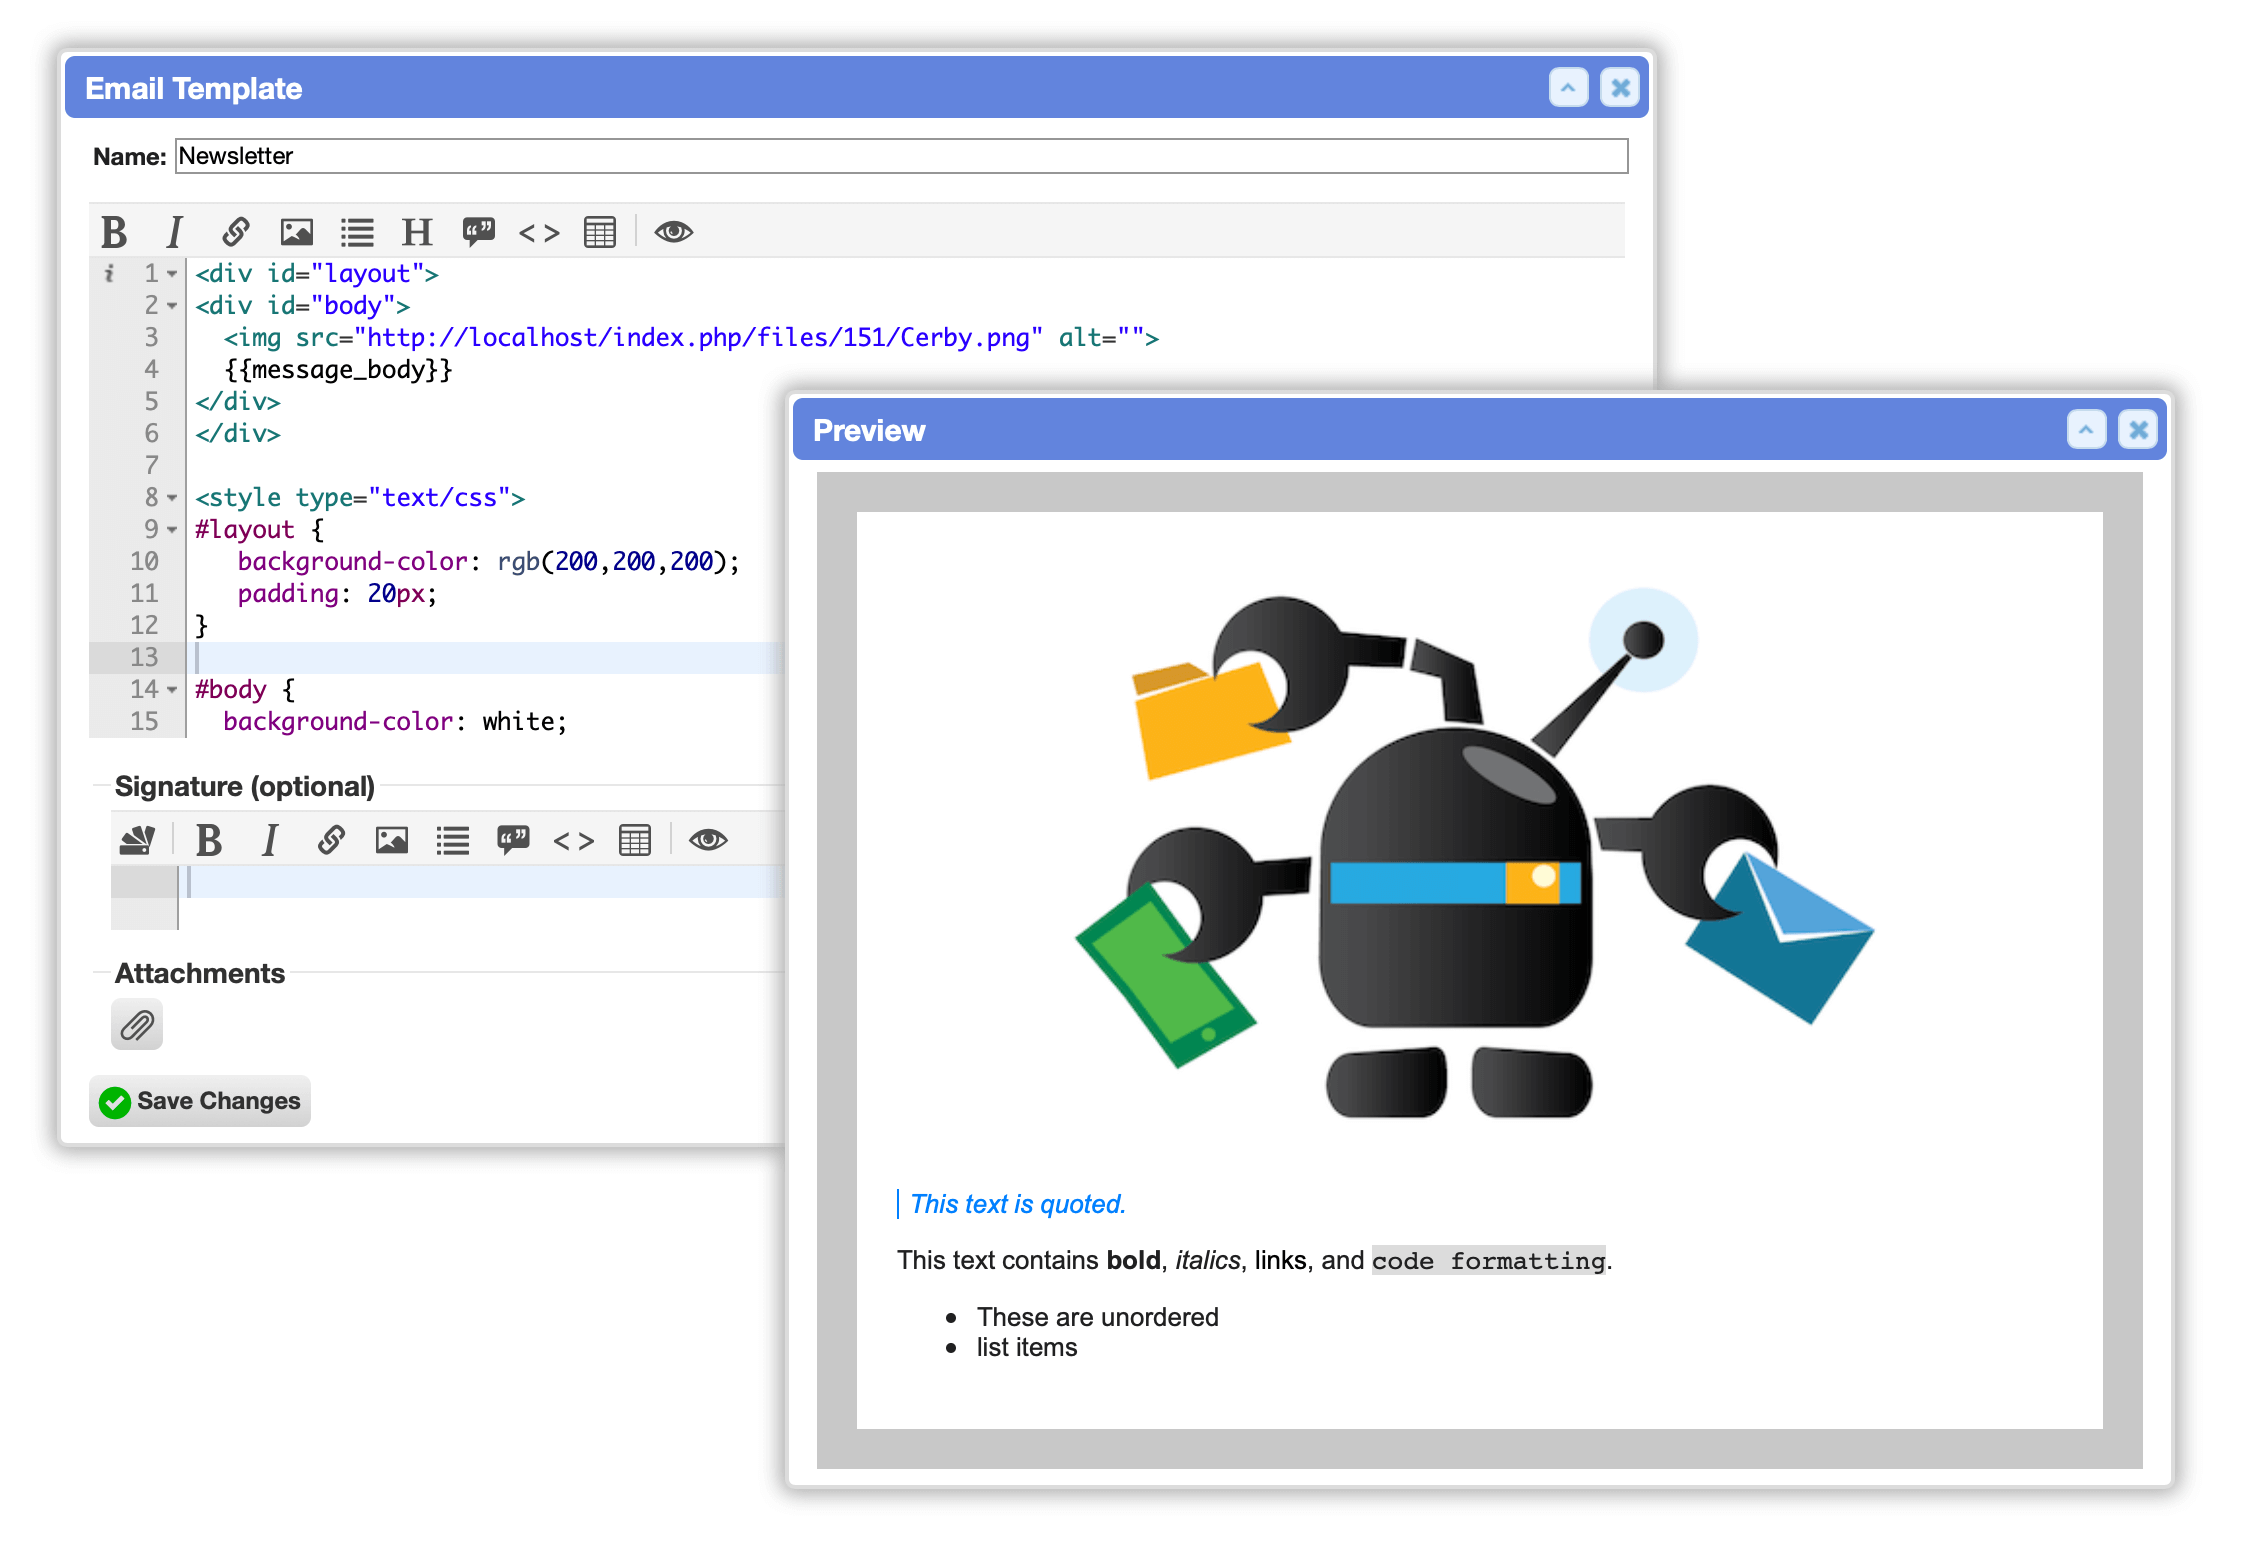Viewport: 2252px width, 1548px height.
Task: Click the Name input field containing Newsletter
Action: [902, 156]
